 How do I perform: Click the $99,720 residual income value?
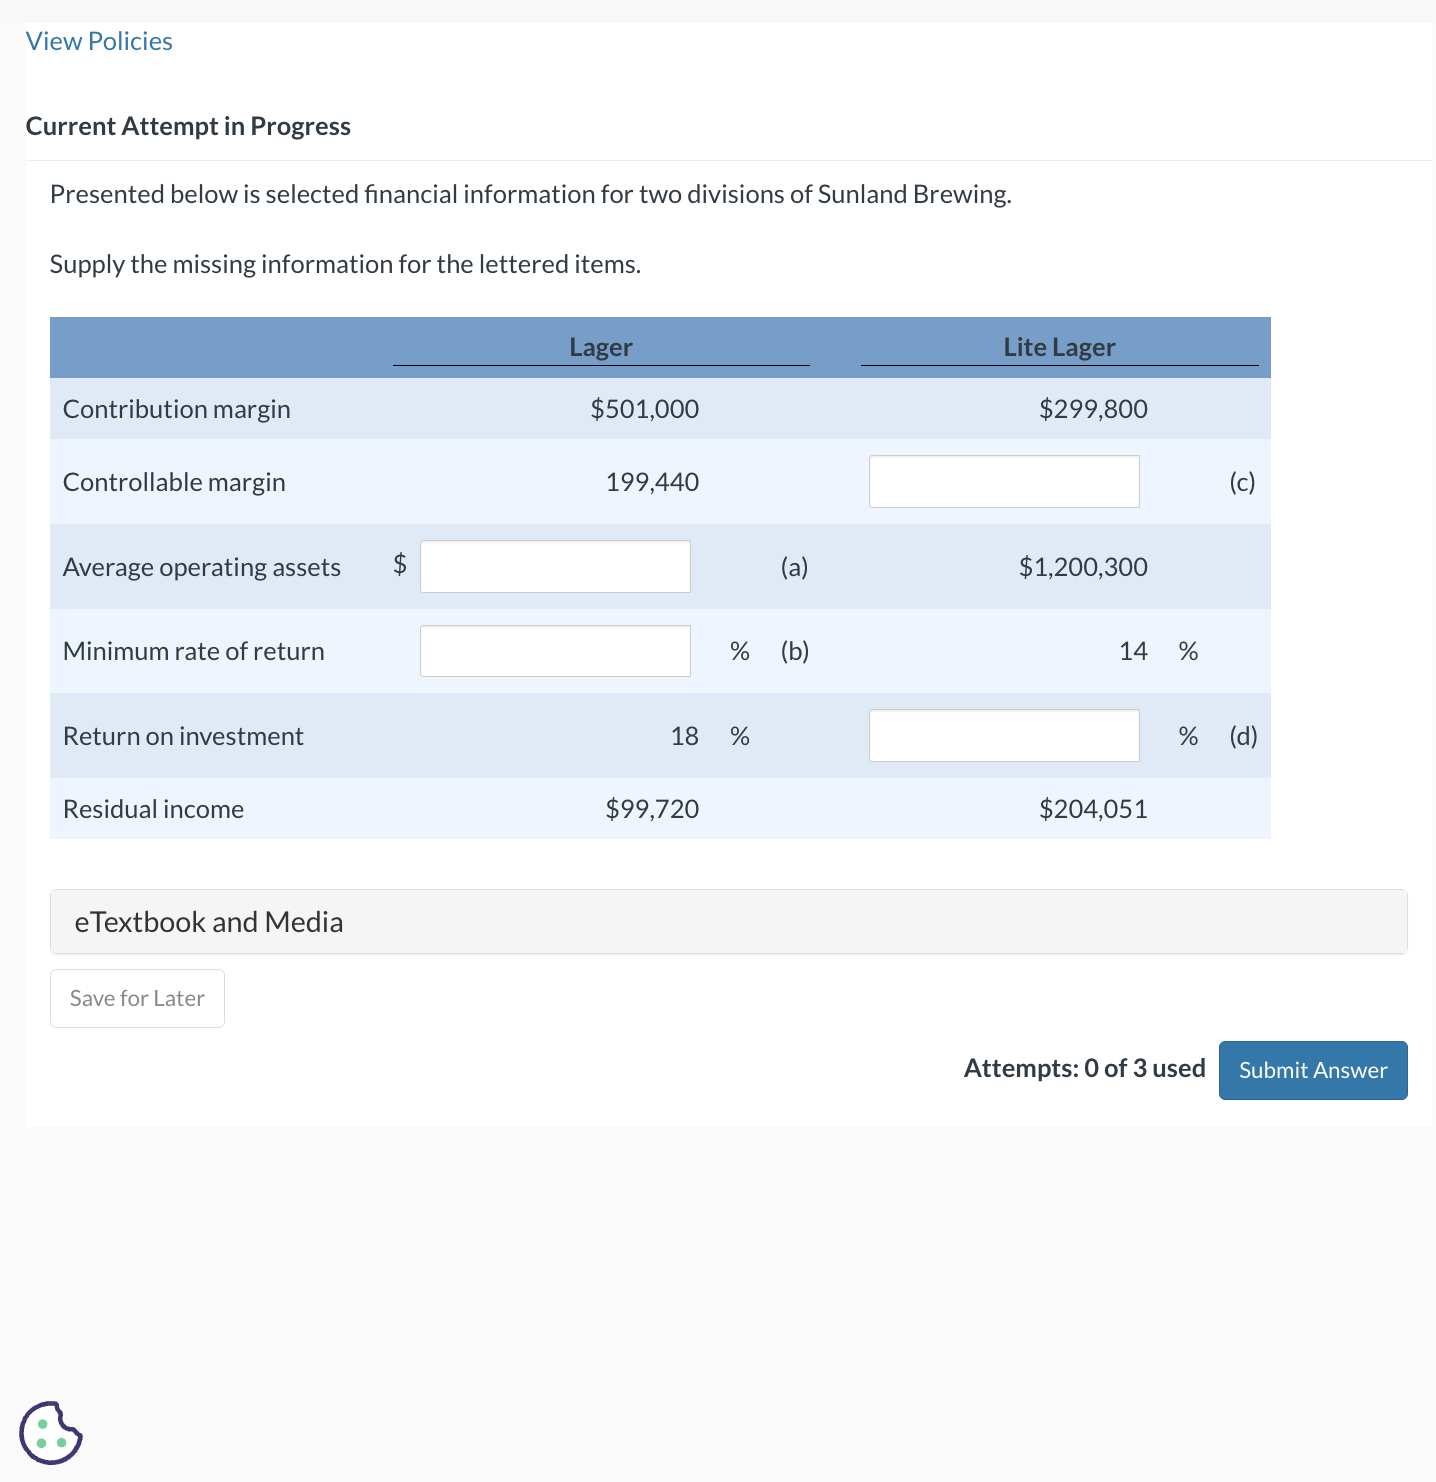pos(652,808)
